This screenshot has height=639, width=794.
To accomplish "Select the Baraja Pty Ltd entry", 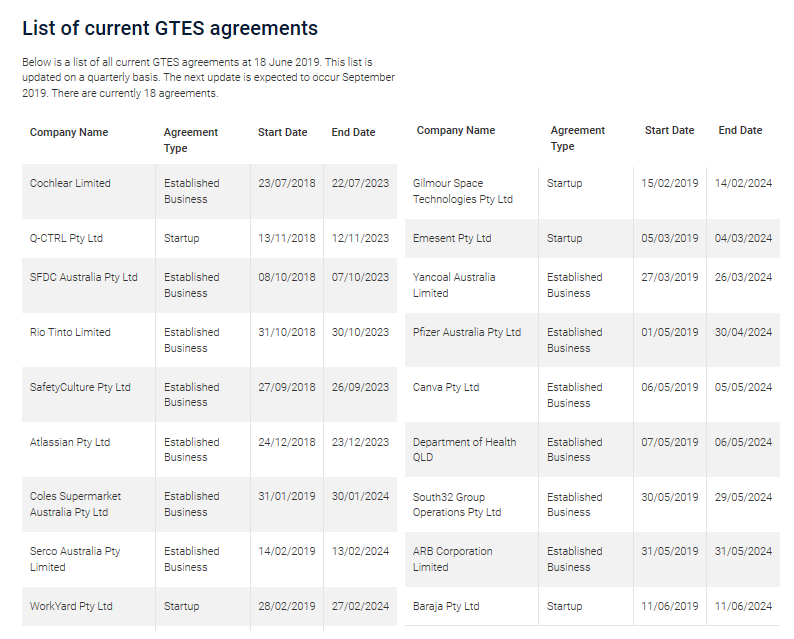I will point(446,606).
